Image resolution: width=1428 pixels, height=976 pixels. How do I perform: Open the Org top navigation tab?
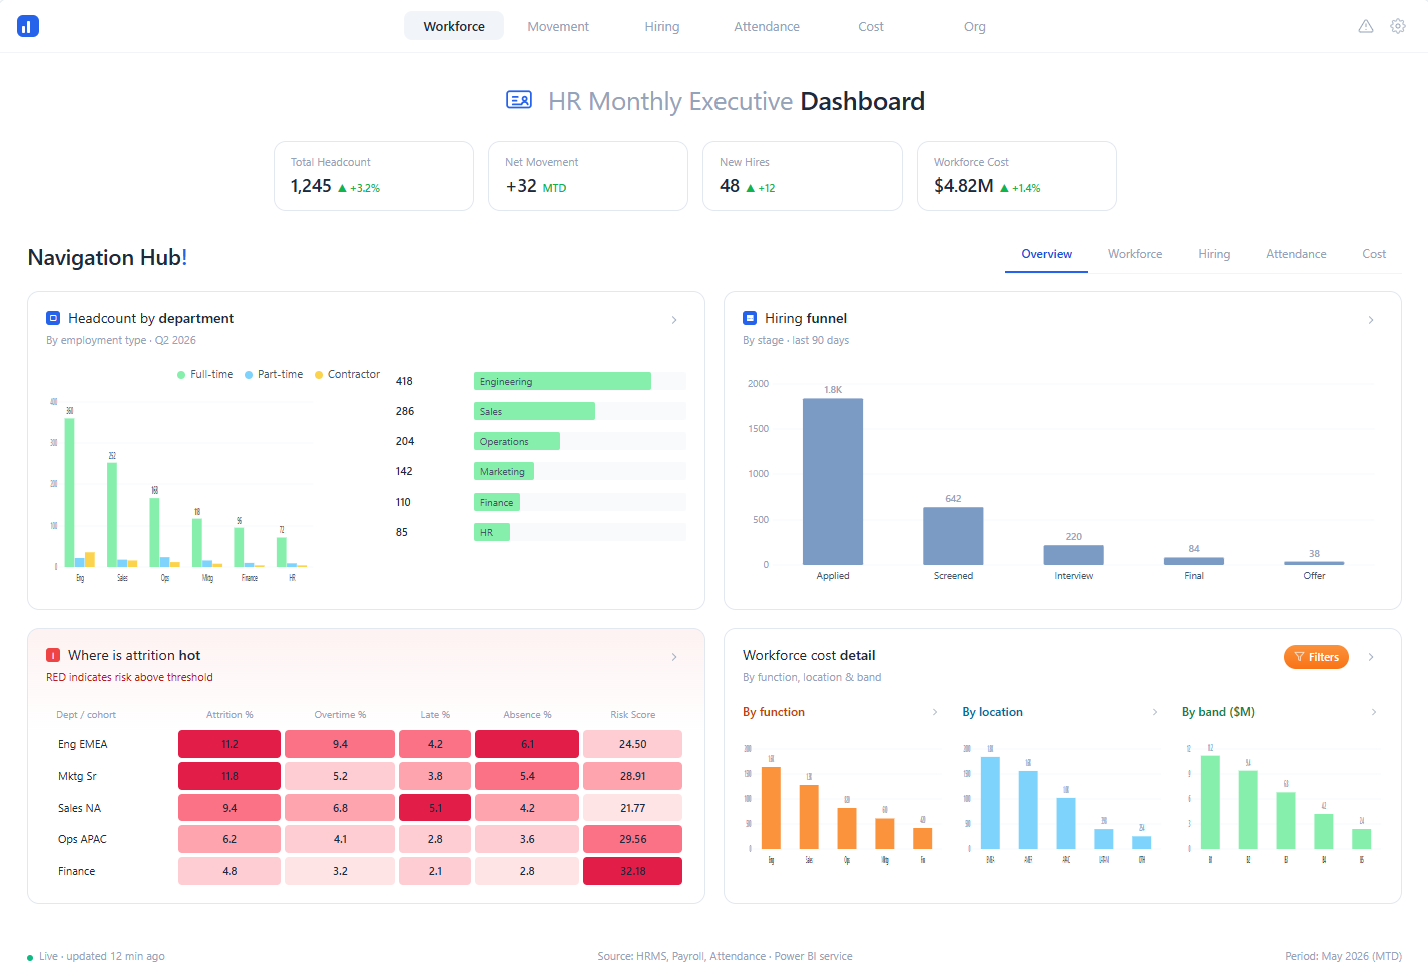(975, 26)
